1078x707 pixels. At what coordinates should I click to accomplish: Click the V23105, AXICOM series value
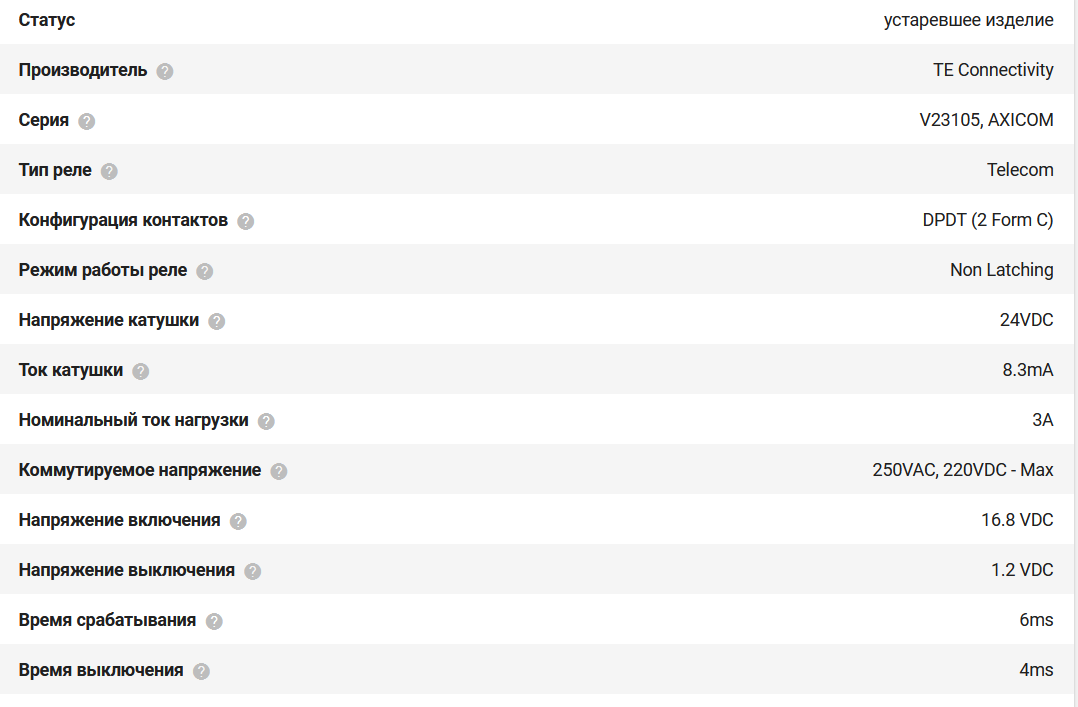tap(986, 120)
